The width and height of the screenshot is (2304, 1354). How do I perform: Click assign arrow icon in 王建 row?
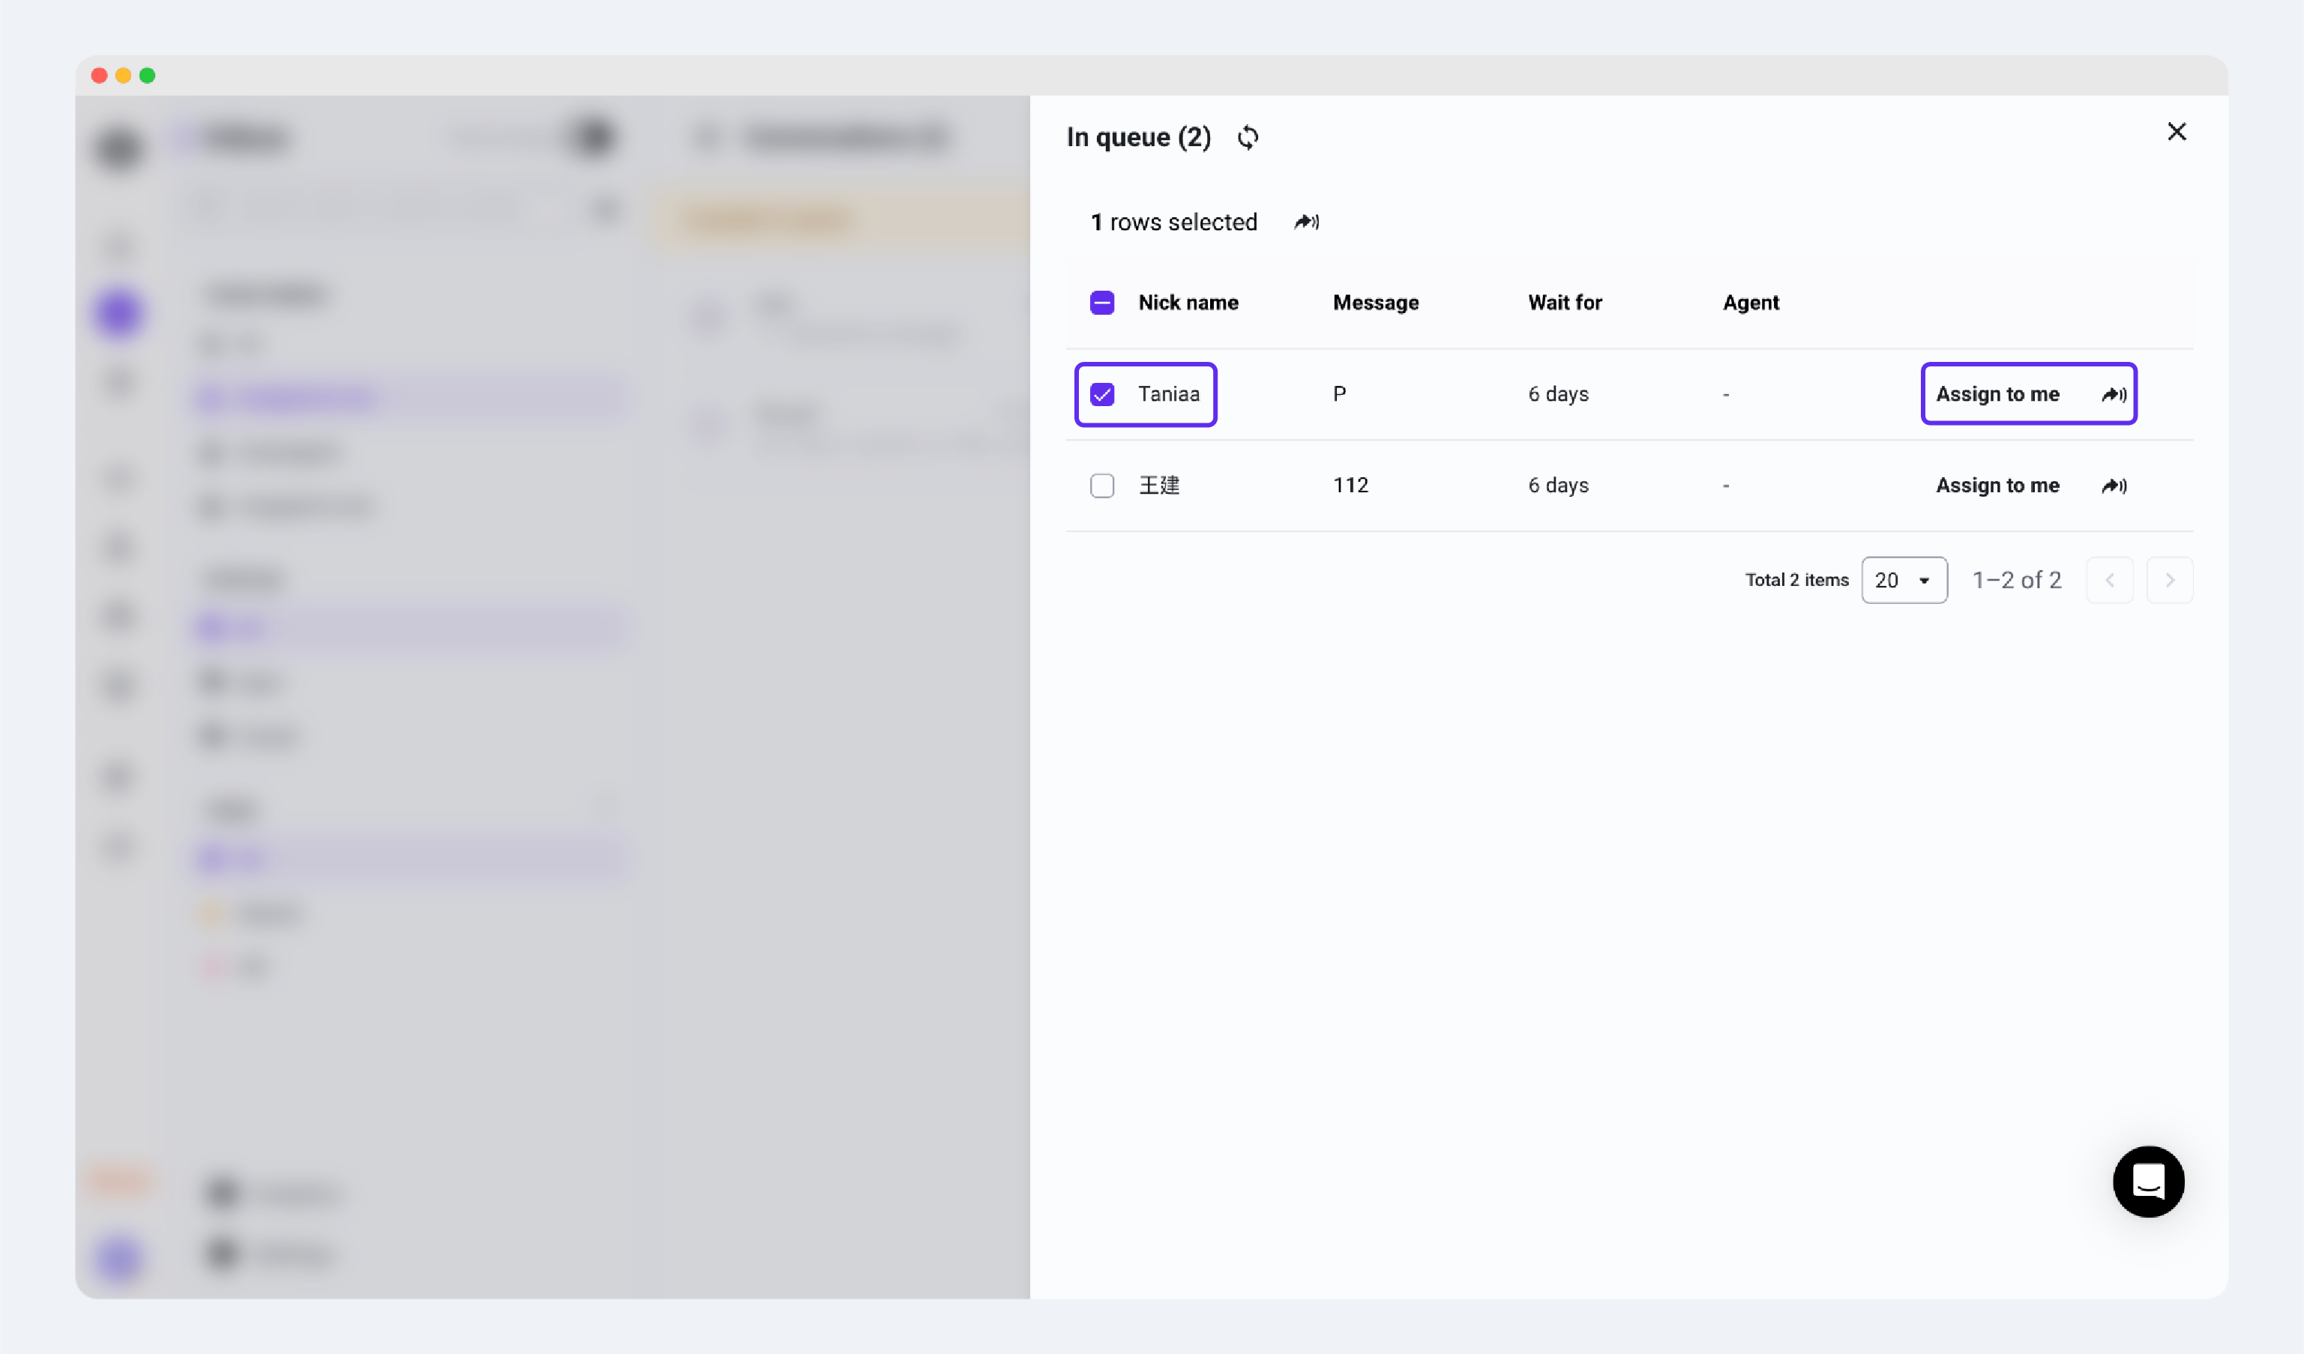pos(2113,486)
